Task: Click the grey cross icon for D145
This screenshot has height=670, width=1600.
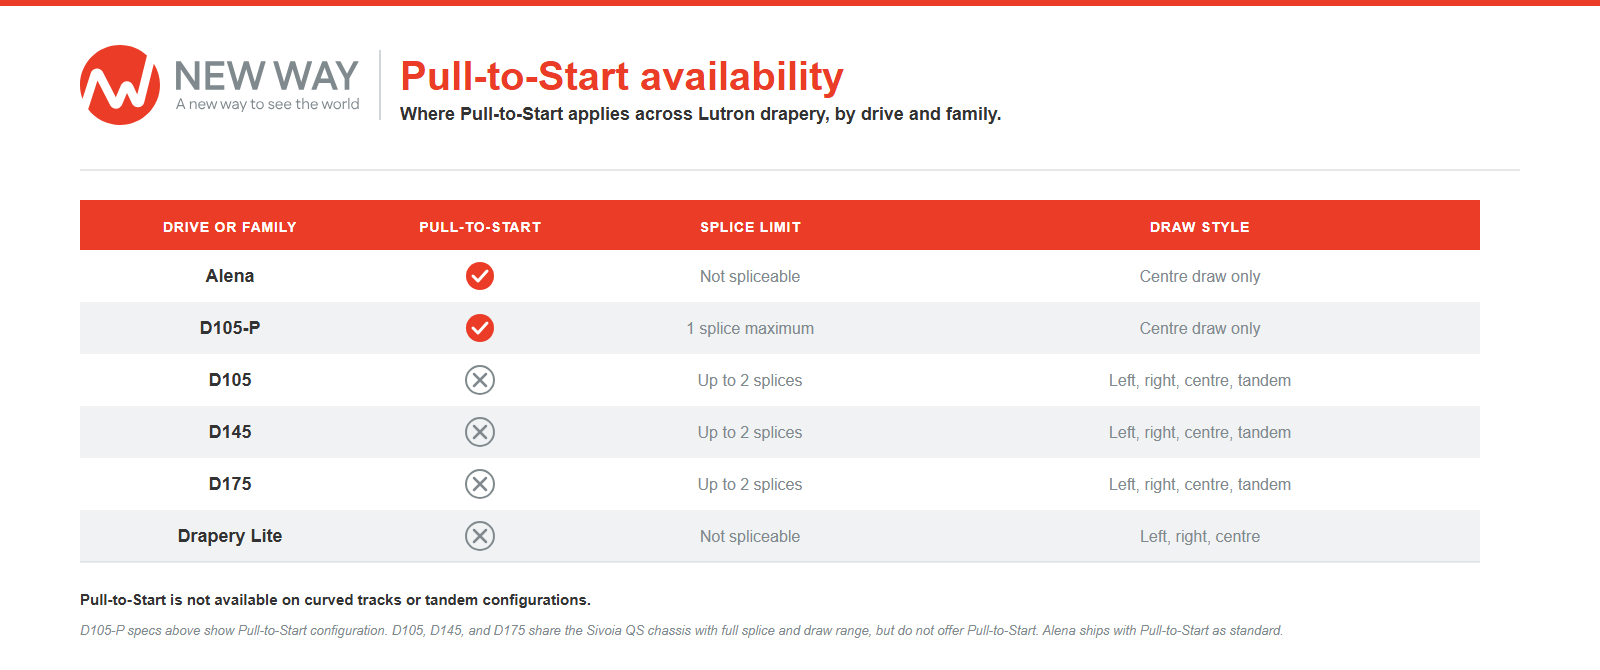Action: click(480, 432)
